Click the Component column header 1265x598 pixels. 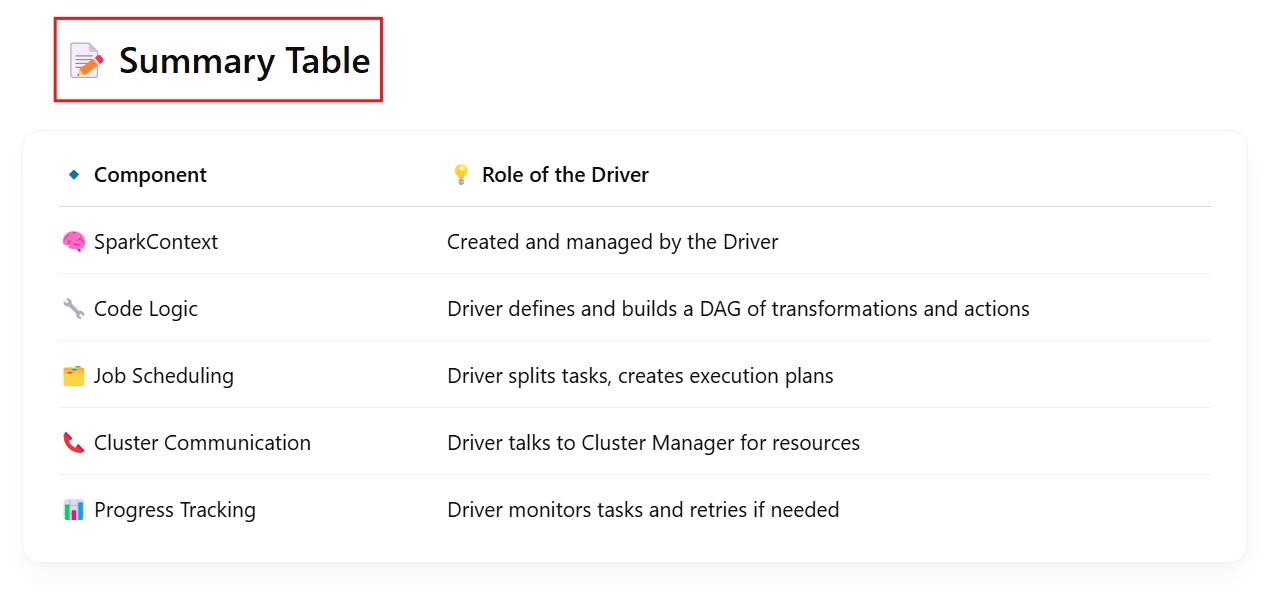pyautogui.click(x=150, y=175)
